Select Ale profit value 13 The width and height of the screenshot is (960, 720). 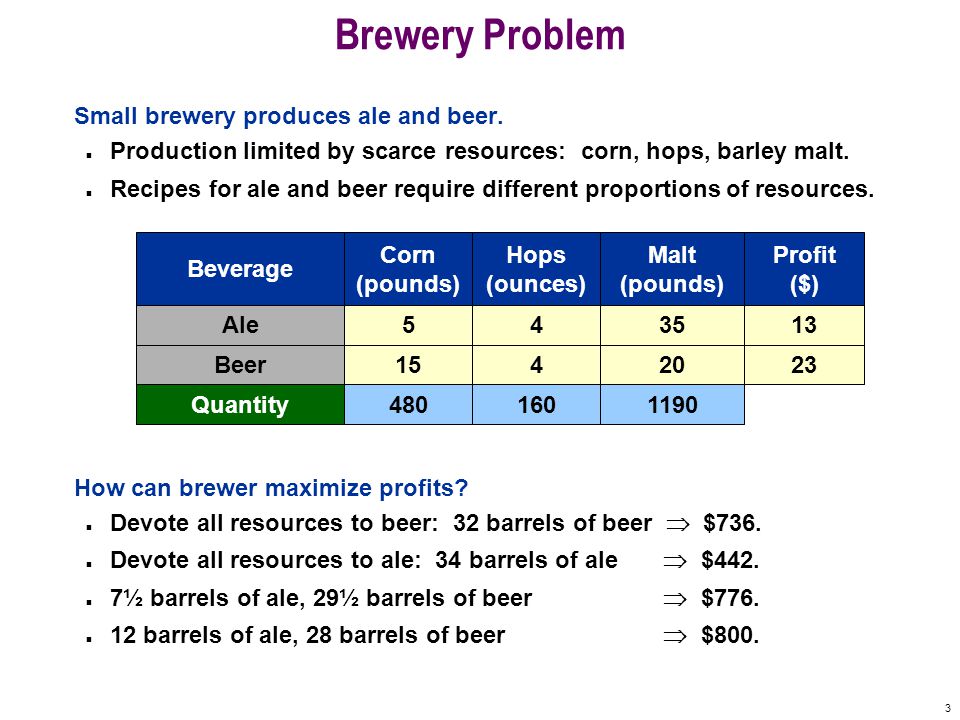(x=804, y=325)
